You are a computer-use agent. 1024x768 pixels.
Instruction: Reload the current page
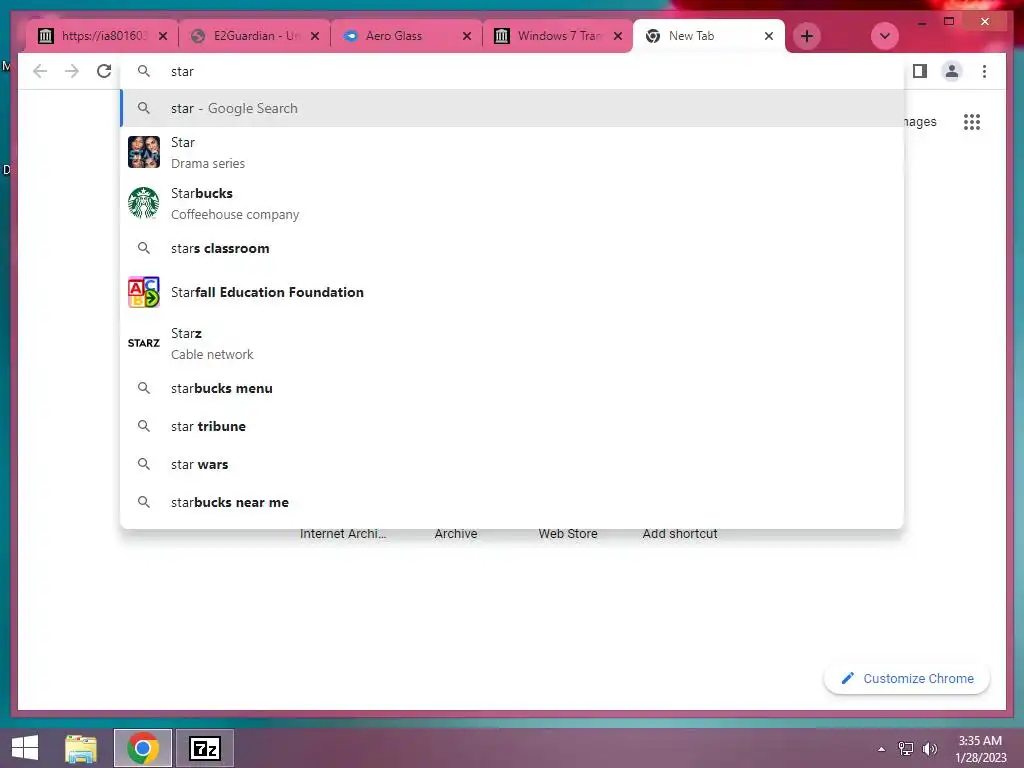(x=104, y=71)
